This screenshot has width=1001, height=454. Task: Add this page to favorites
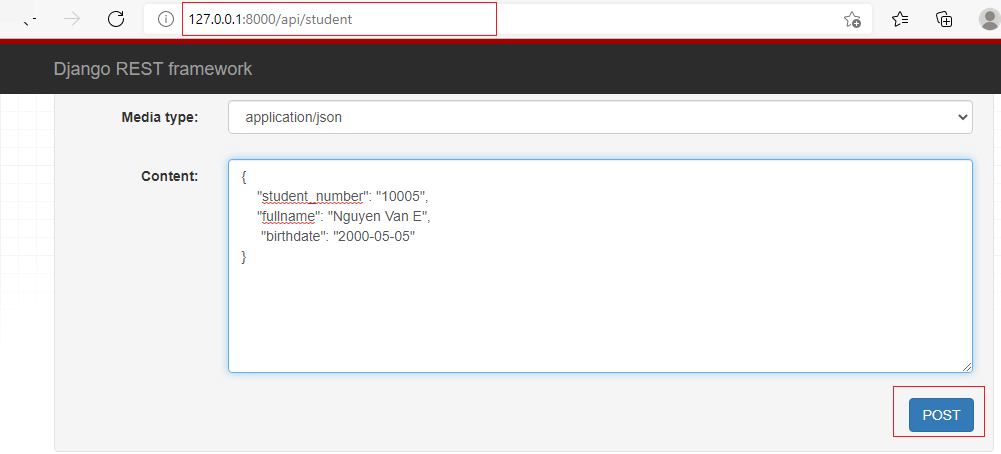tap(852, 19)
